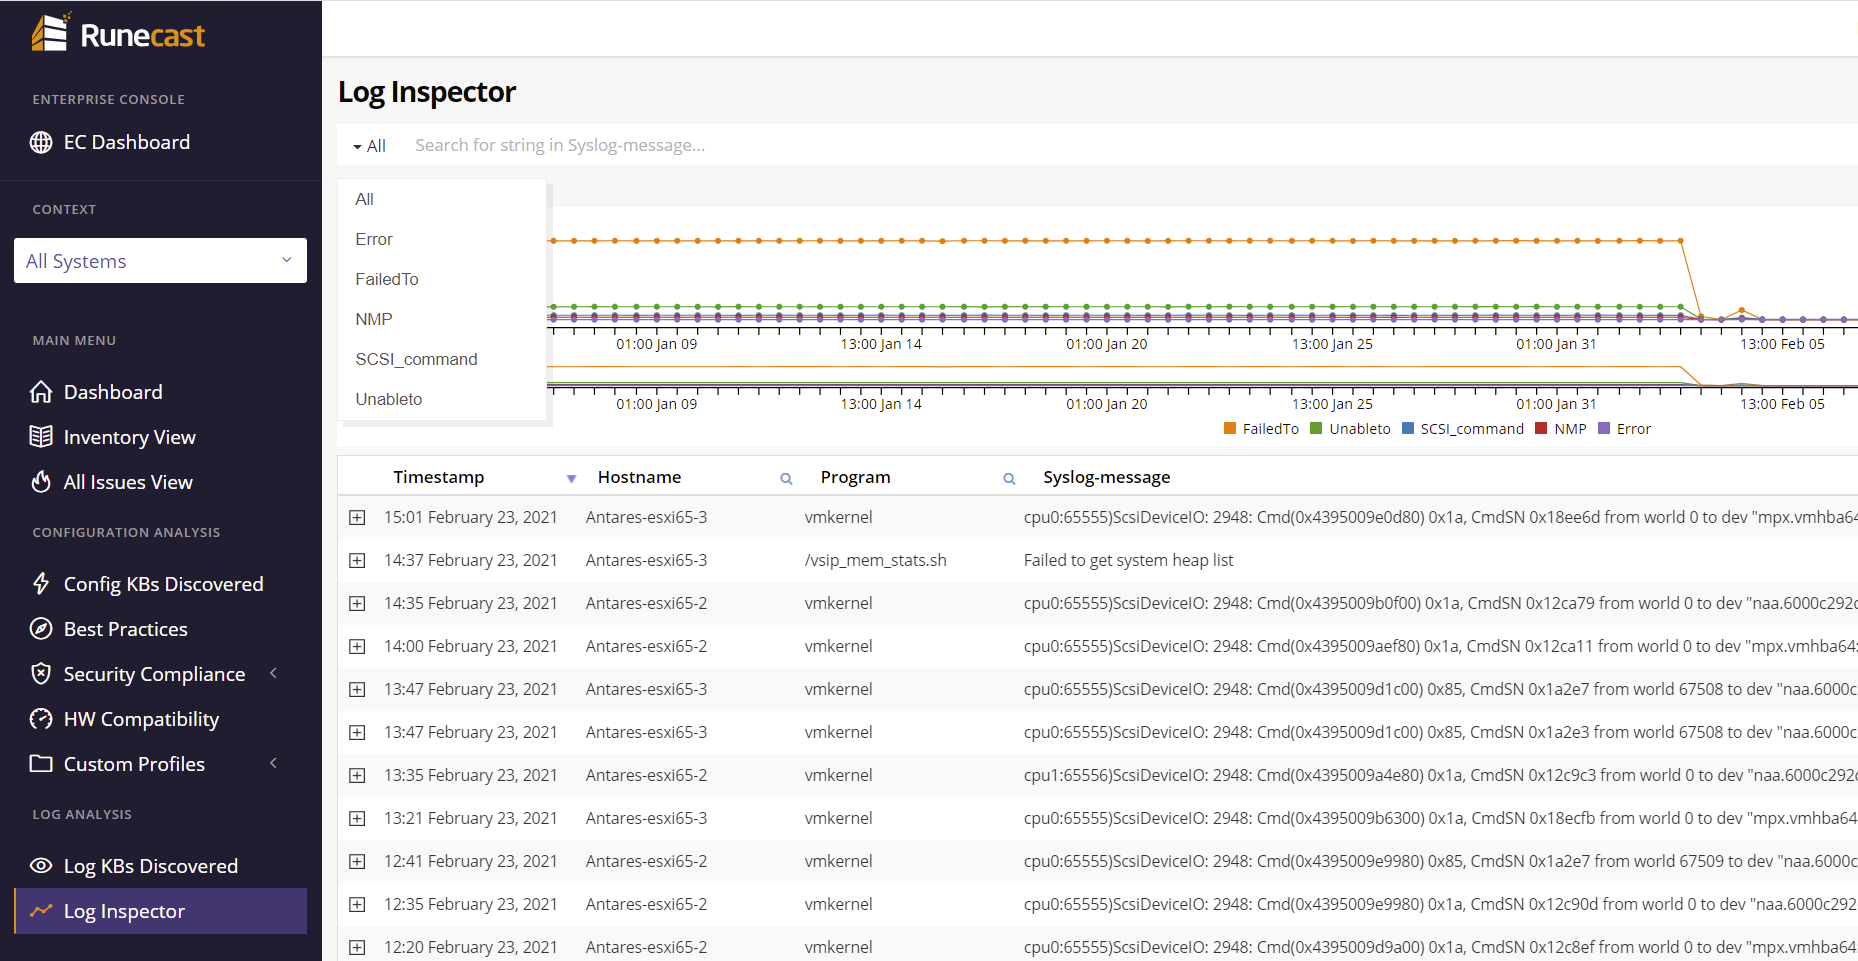The image size is (1858, 961).
Task: Select FailedTo filter option
Action: point(442,279)
